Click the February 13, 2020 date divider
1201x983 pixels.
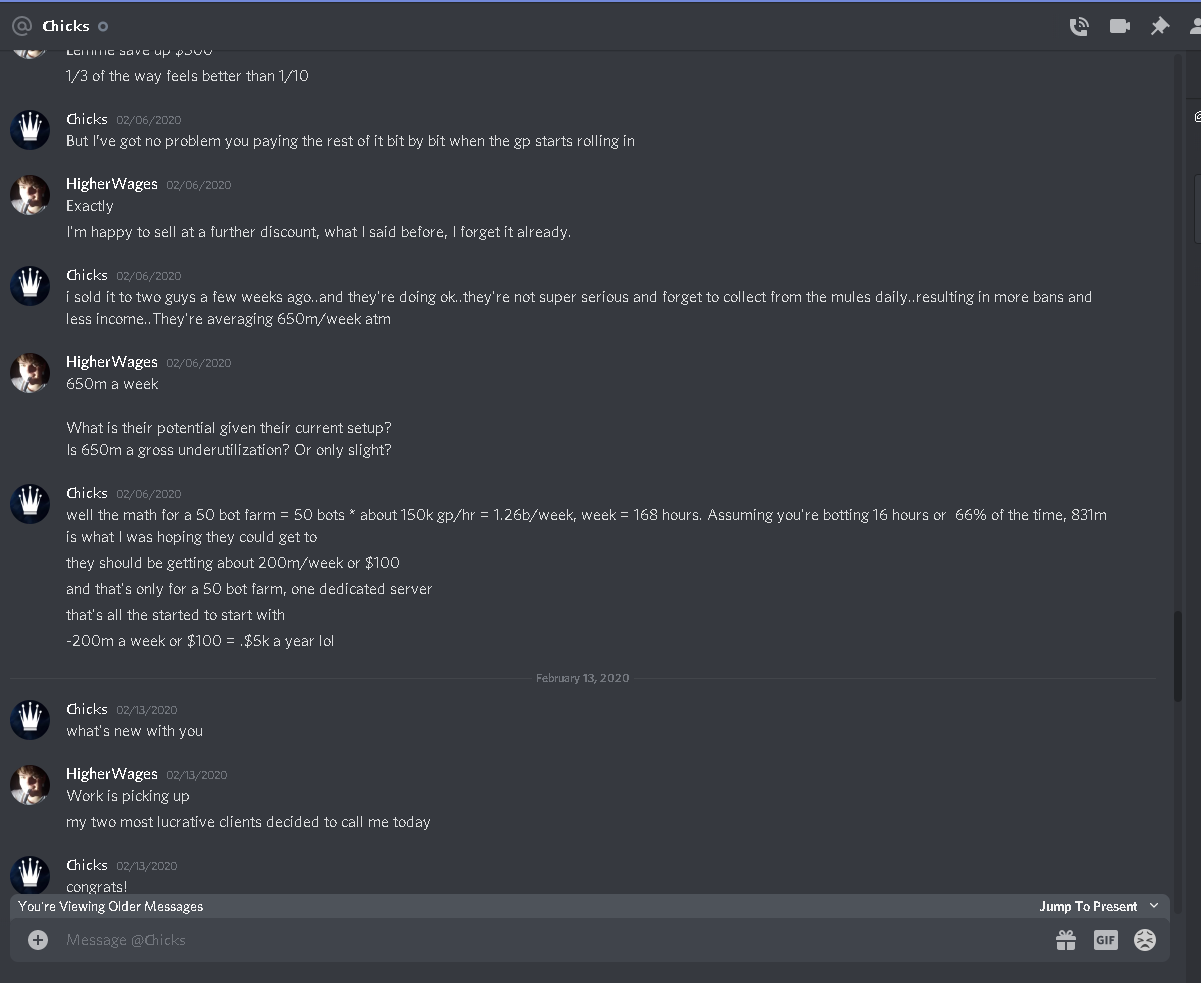click(583, 678)
